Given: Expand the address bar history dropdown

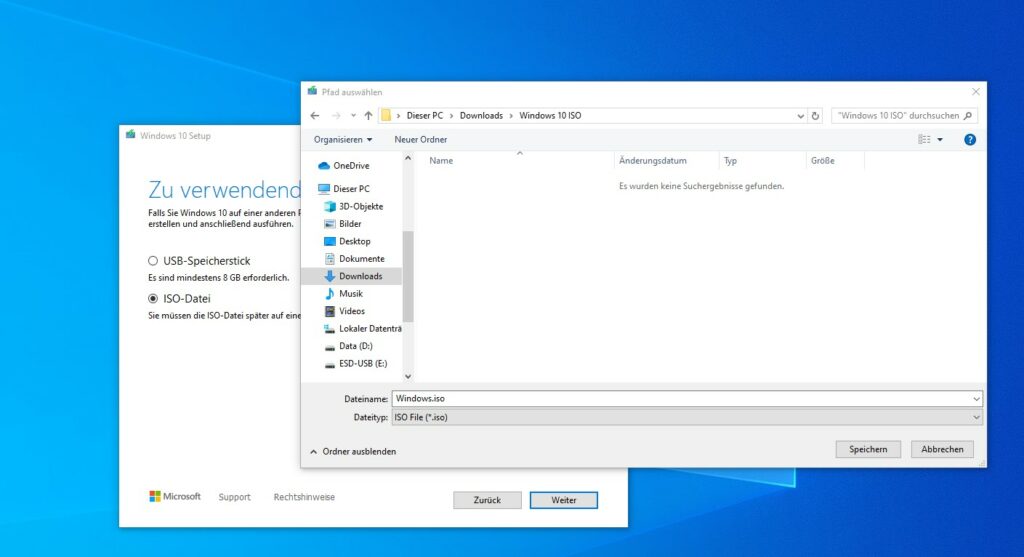Looking at the screenshot, I should 800,116.
